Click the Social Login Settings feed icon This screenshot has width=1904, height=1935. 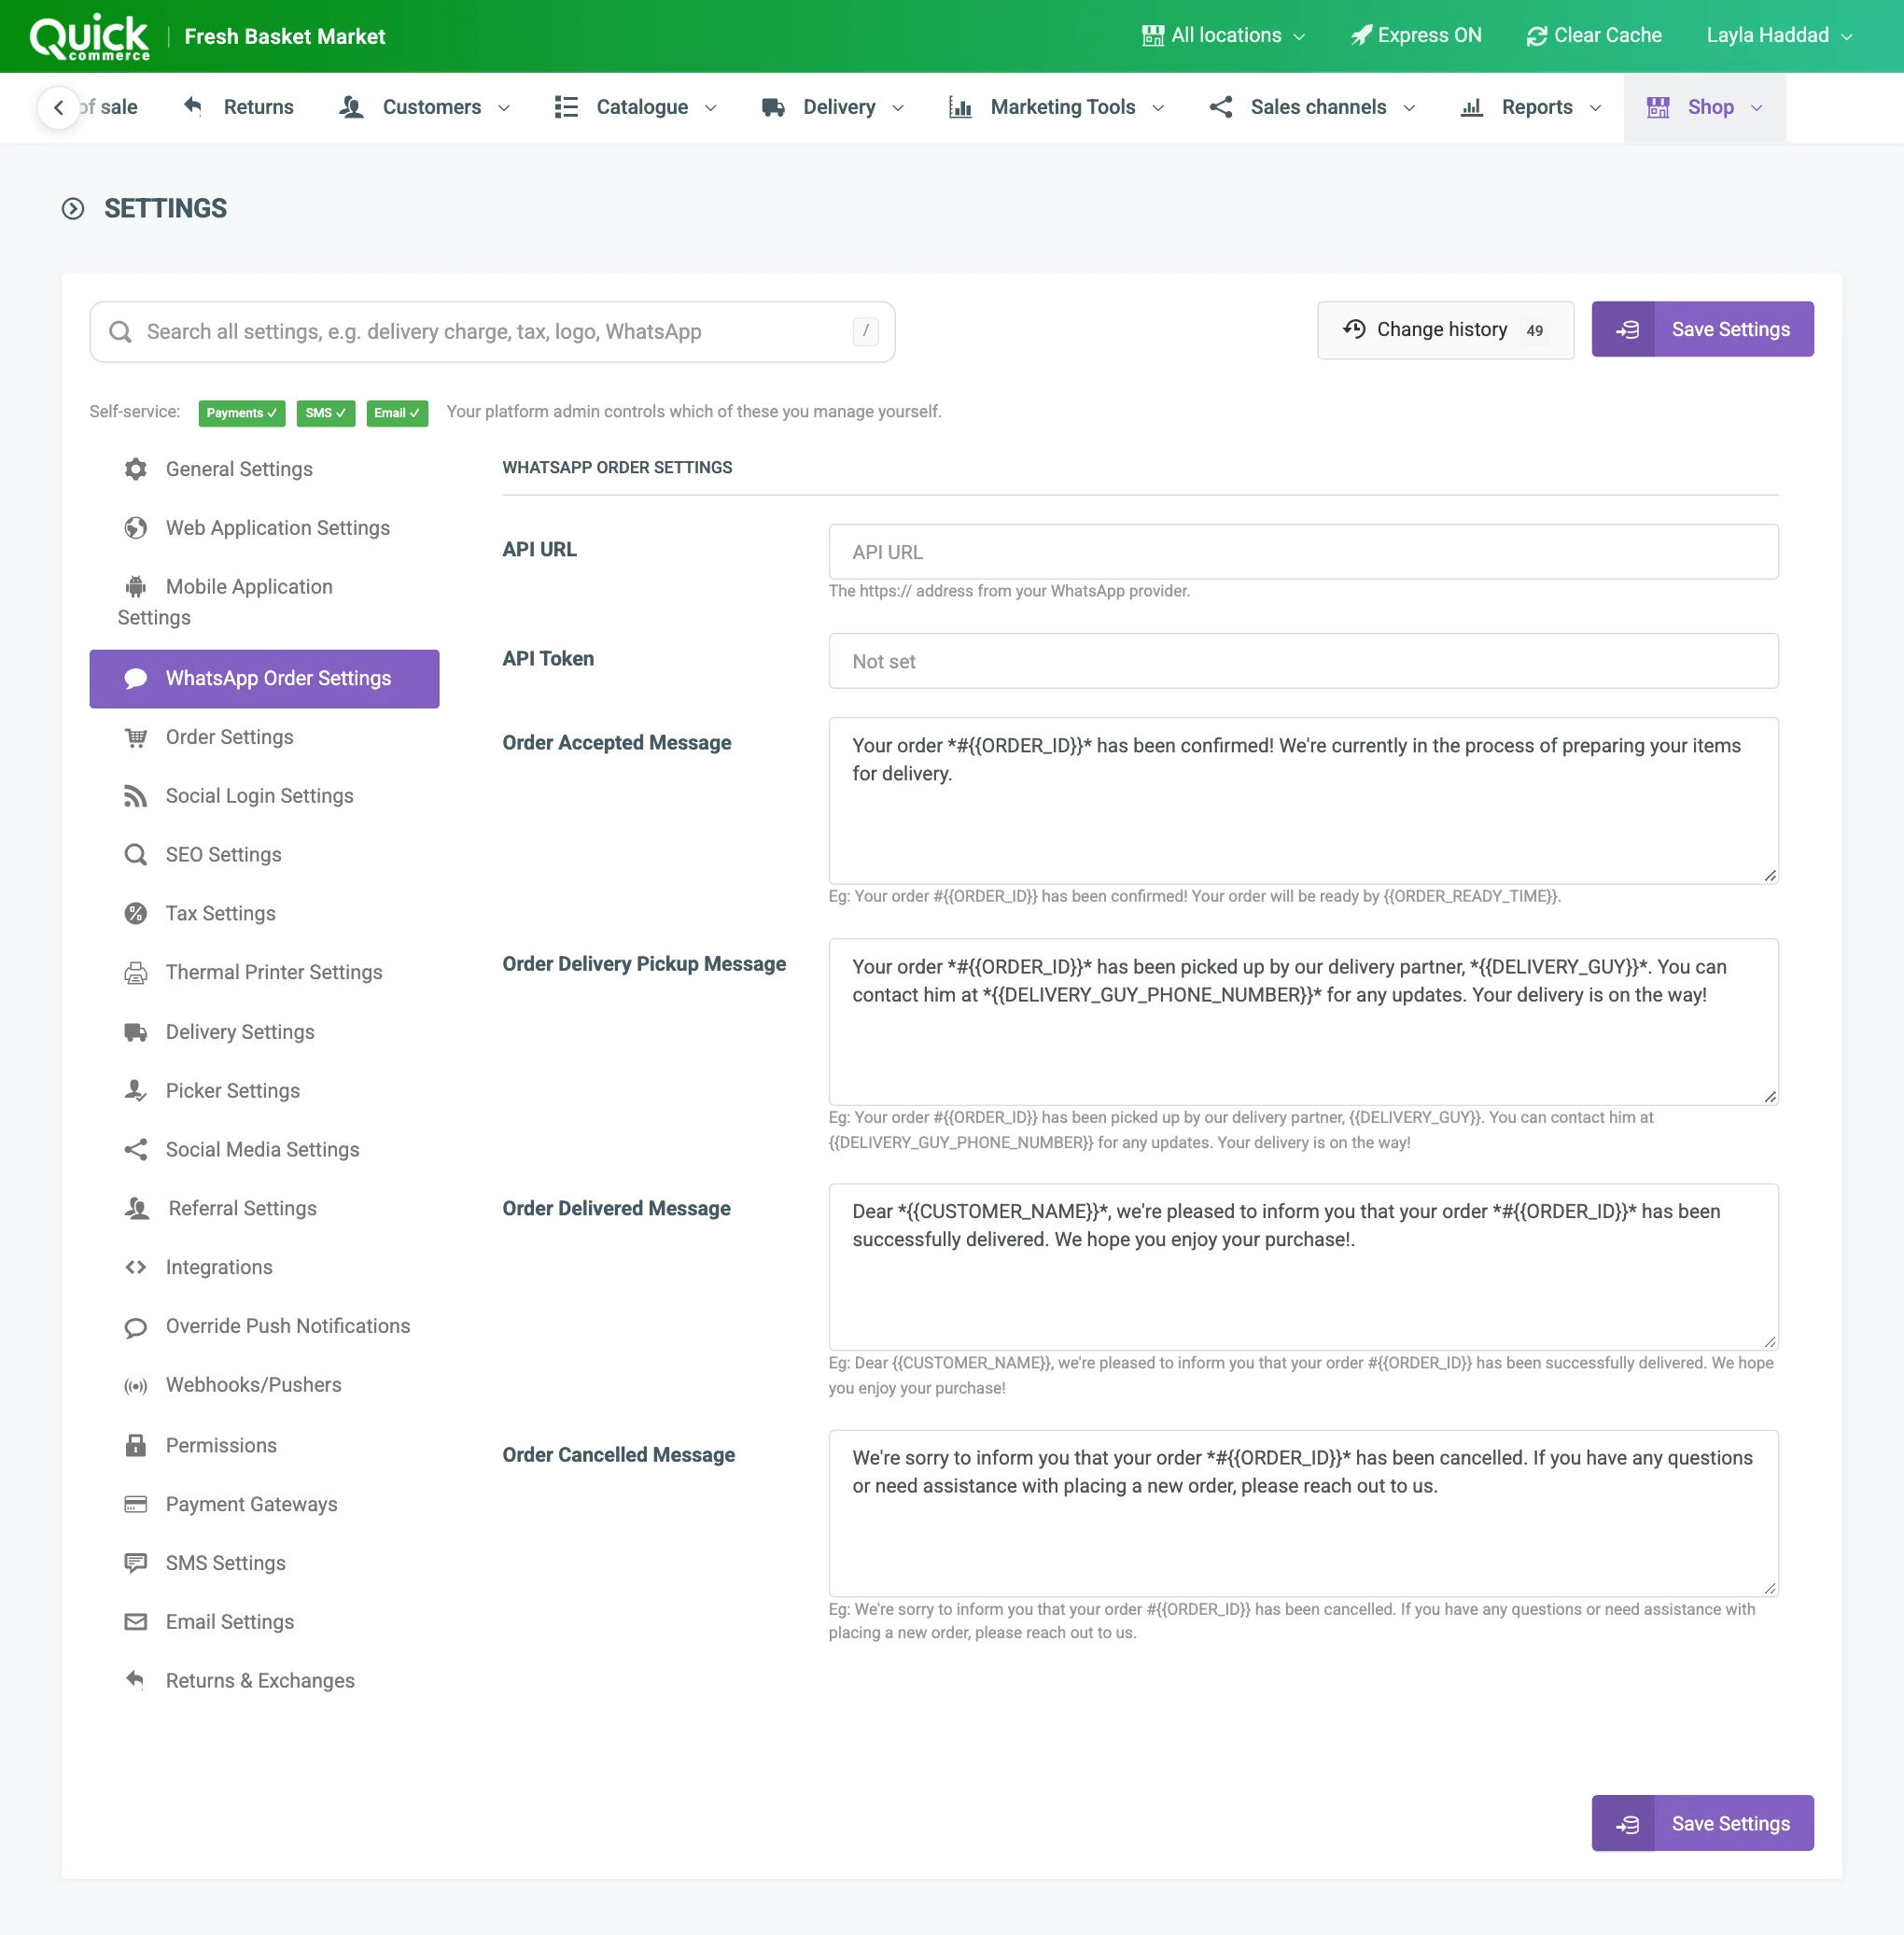[x=136, y=796]
